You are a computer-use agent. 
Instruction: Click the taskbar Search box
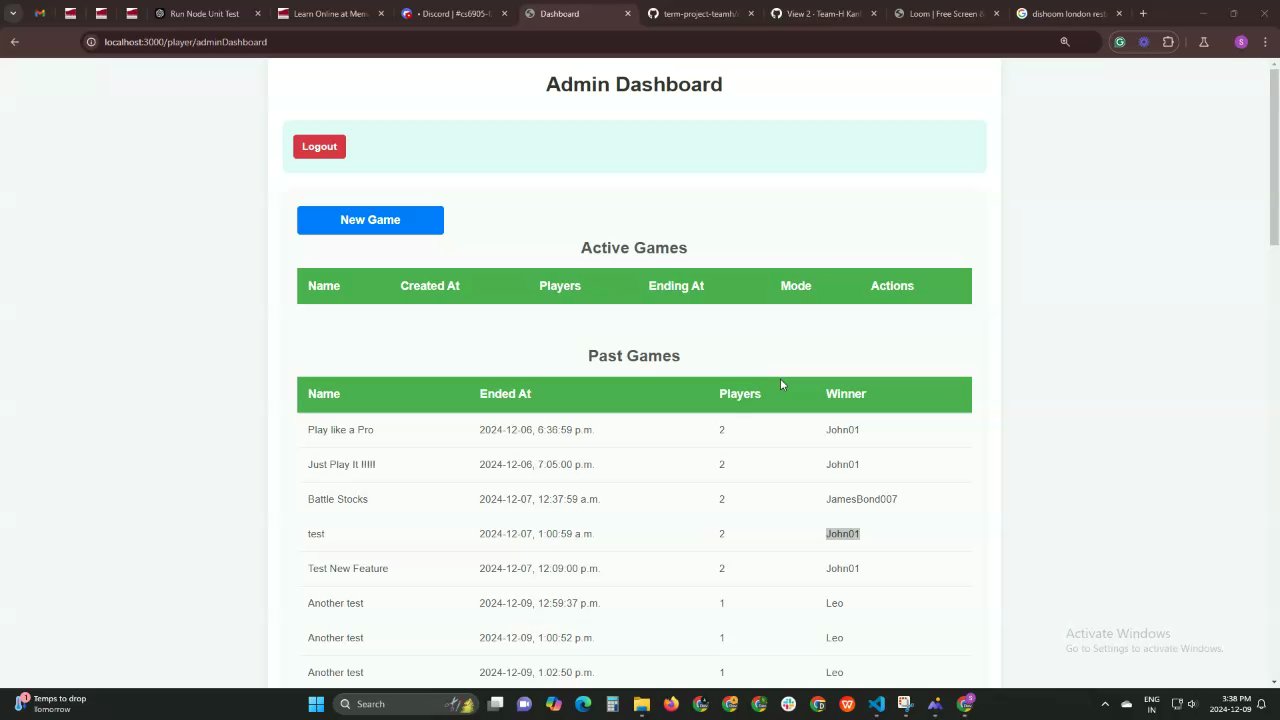click(x=405, y=704)
